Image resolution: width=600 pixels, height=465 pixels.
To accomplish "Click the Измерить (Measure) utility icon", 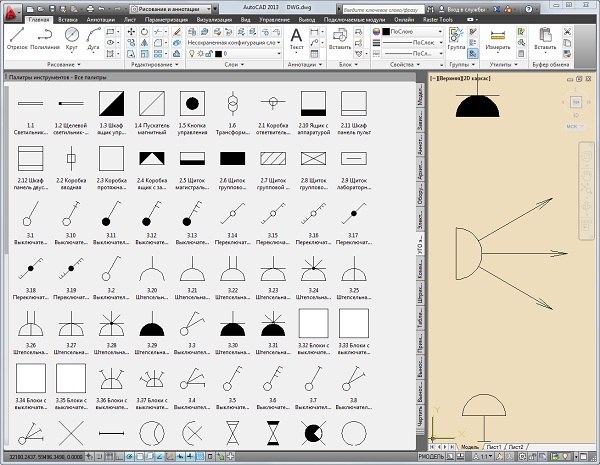I will point(497,36).
